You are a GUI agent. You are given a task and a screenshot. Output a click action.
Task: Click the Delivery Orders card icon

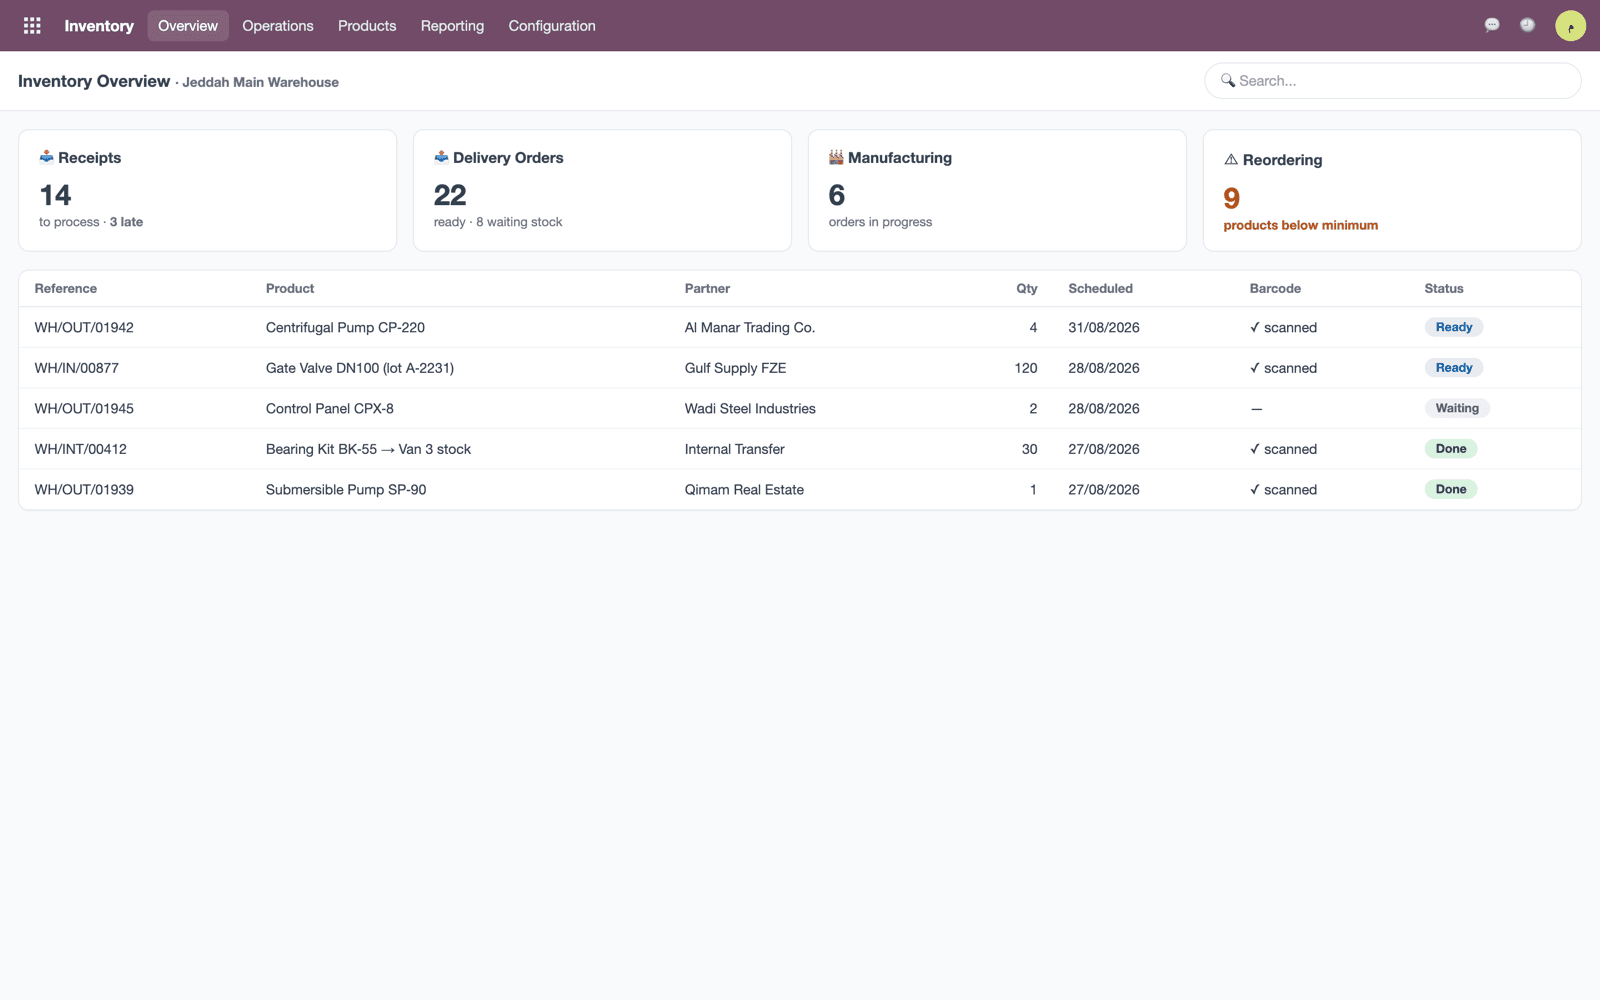point(441,157)
